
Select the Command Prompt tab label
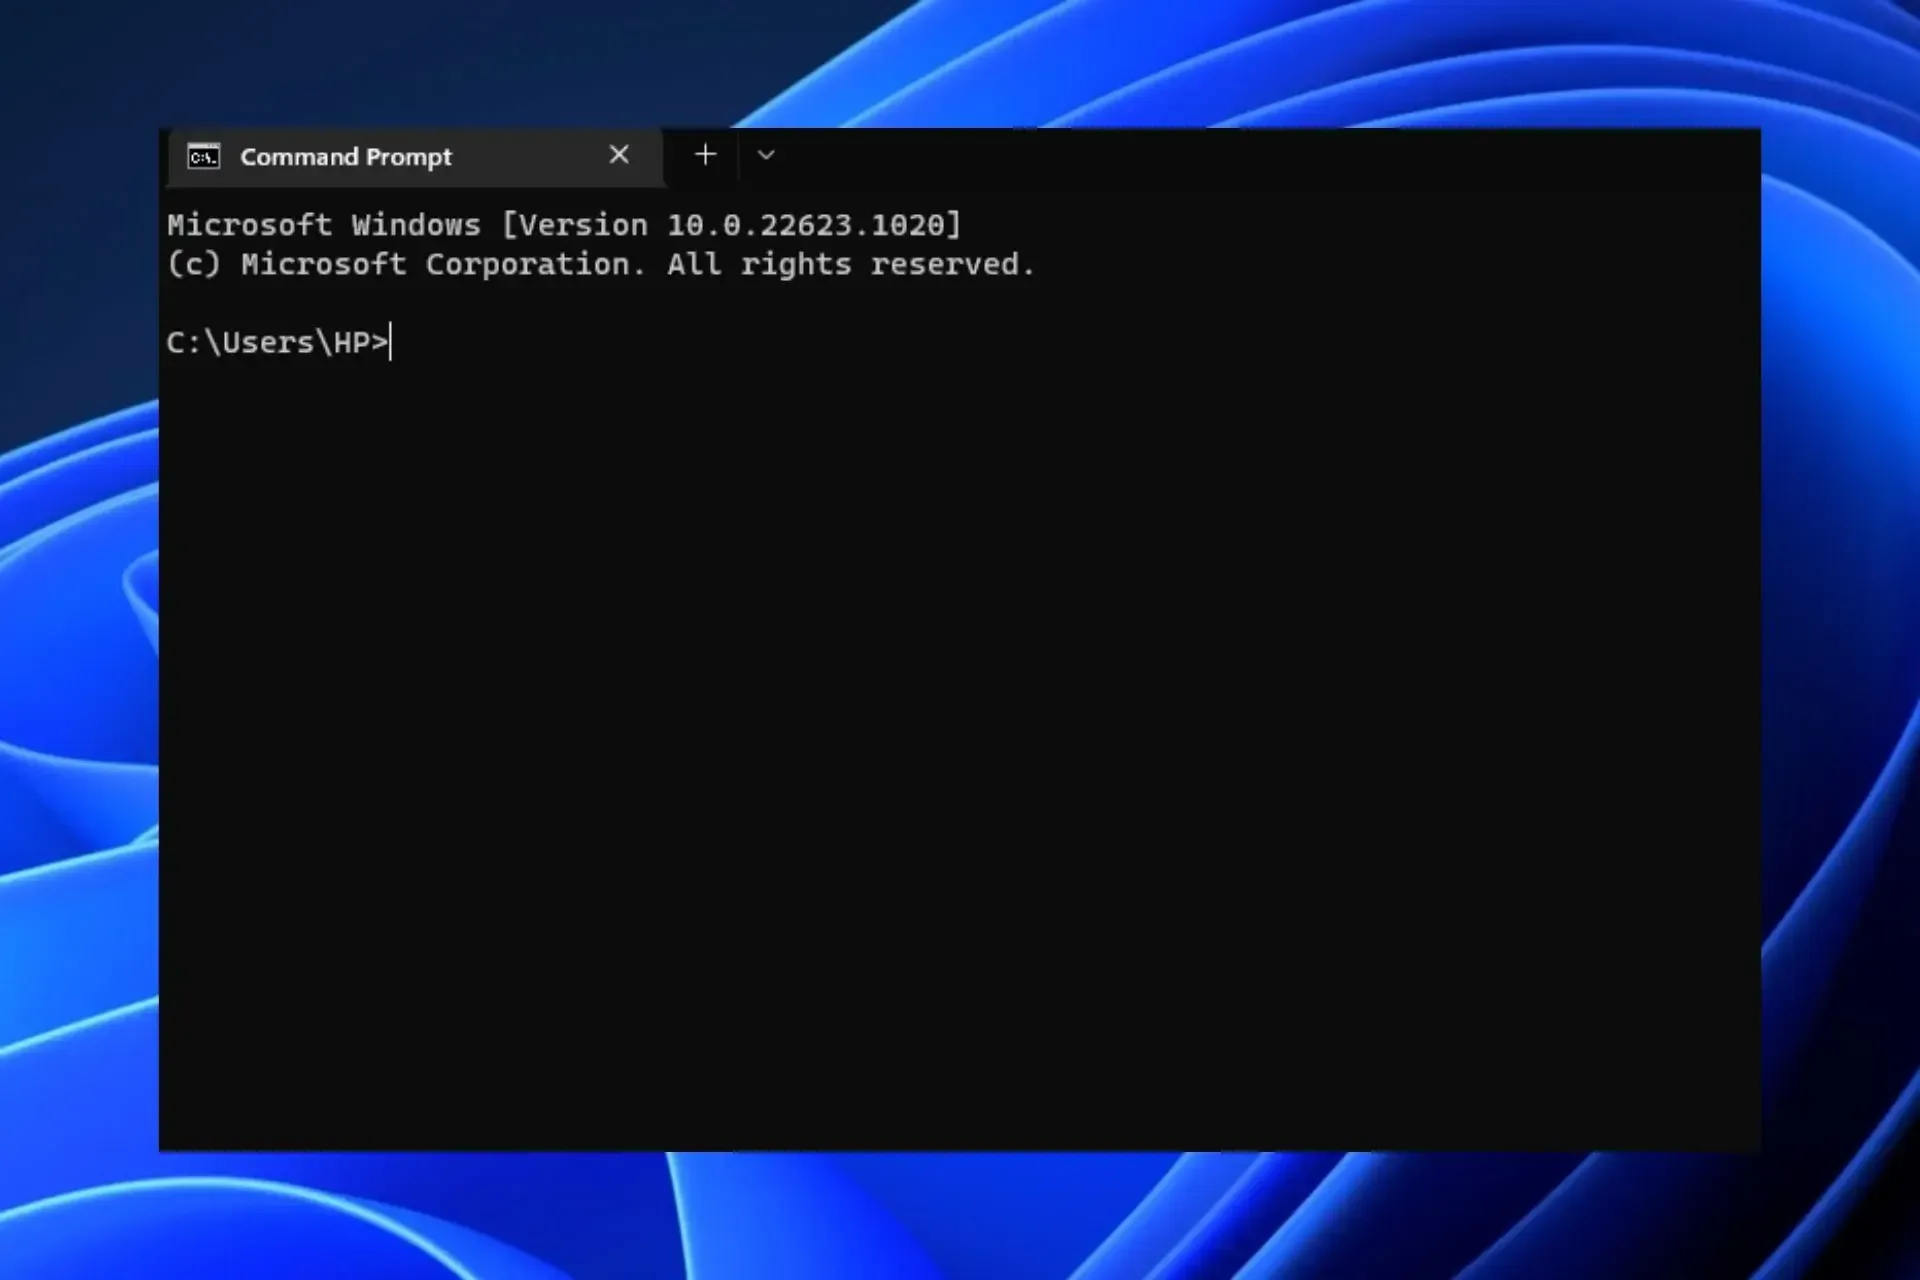[x=345, y=156]
